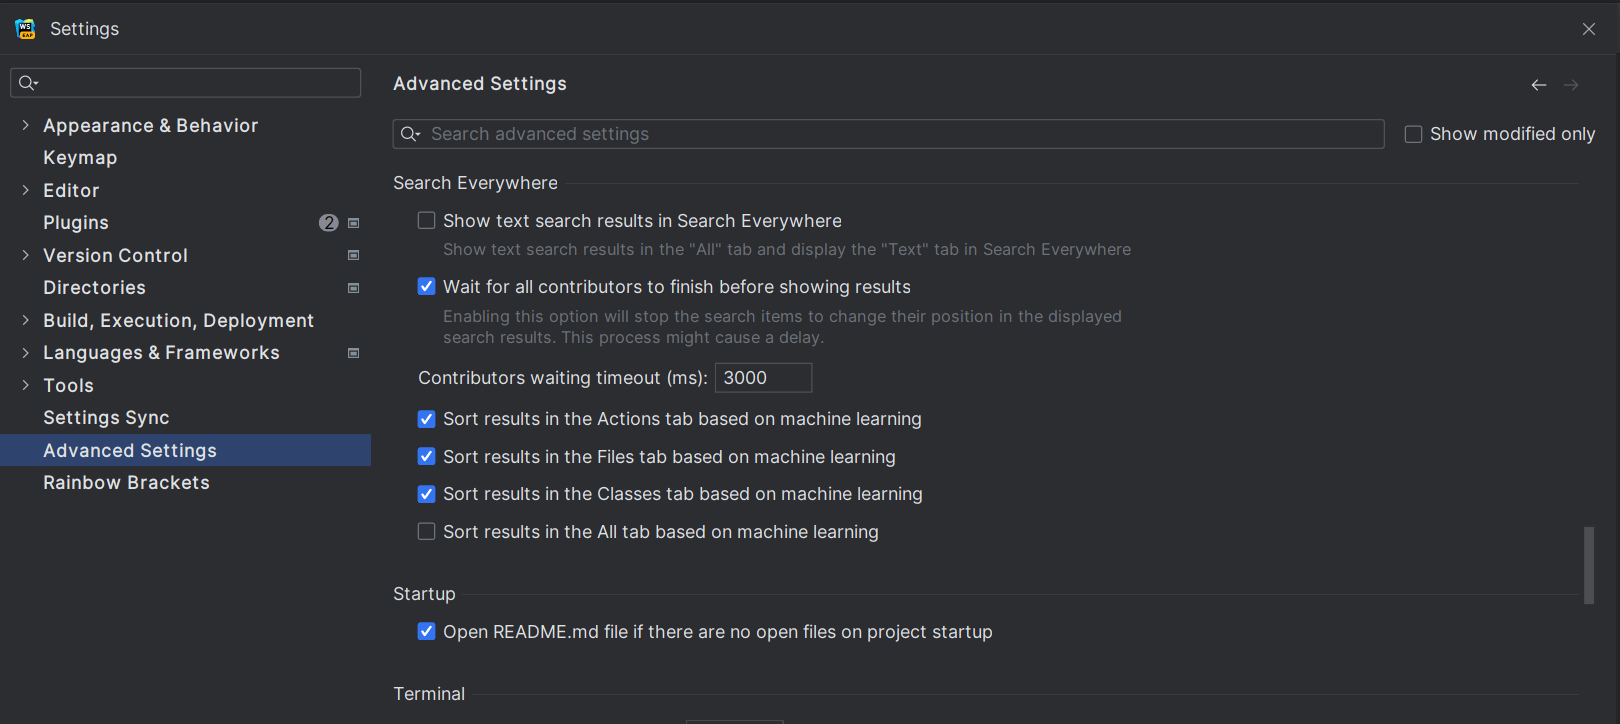Viewport: 1620px width, 724px height.
Task: Expand the Editor settings tree node
Action: coord(26,190)
